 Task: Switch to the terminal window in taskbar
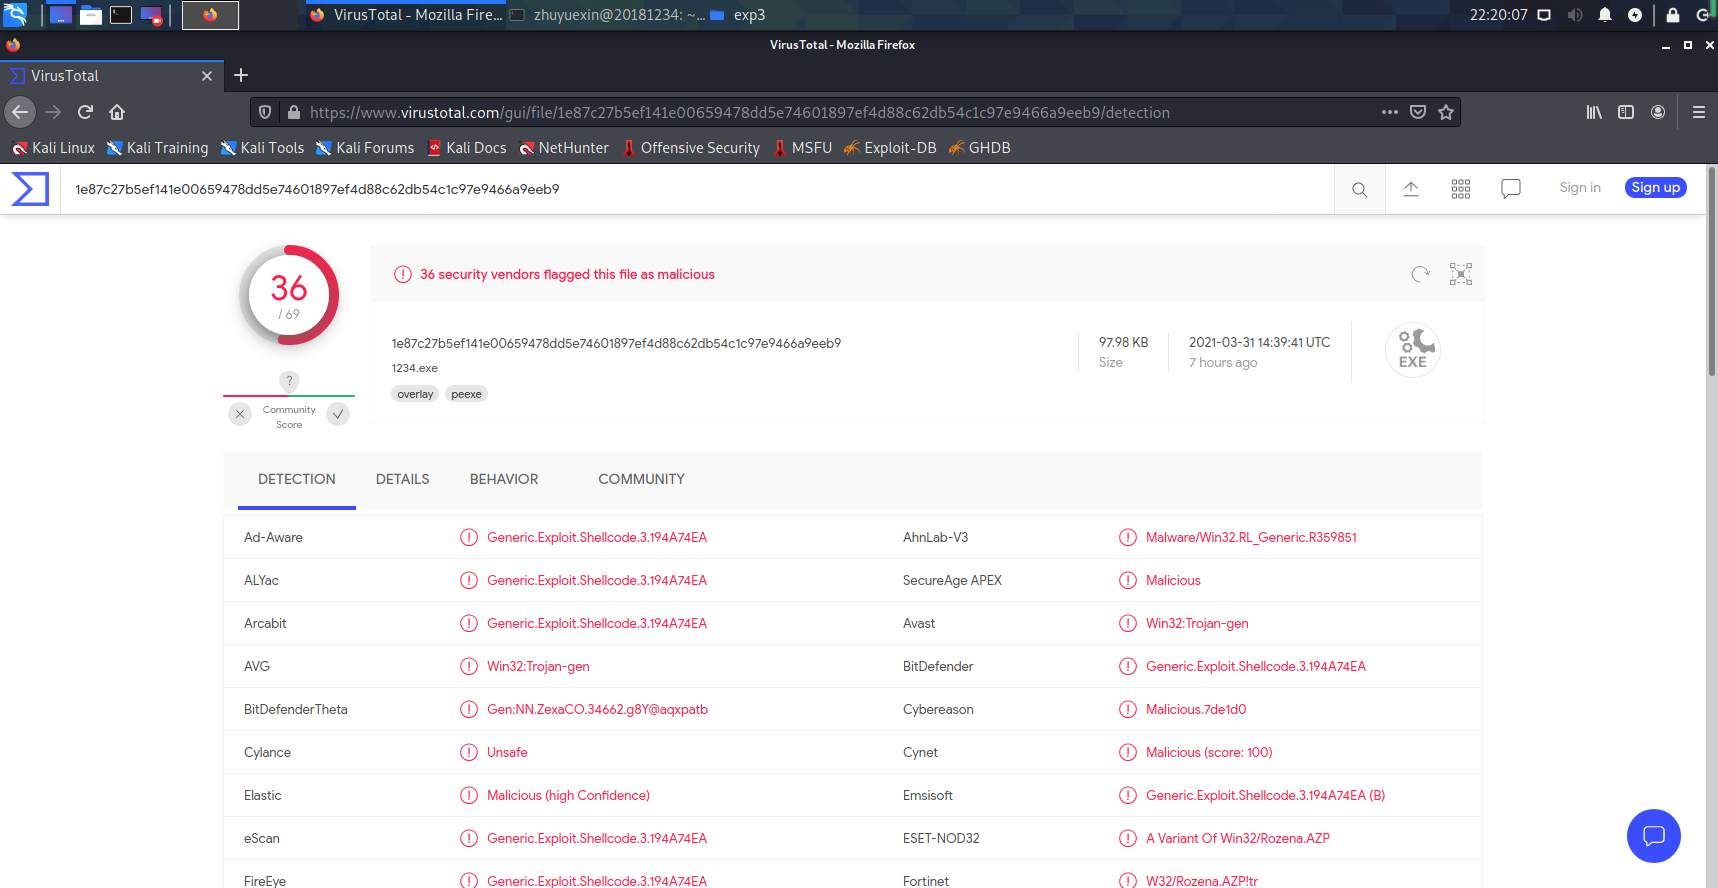[x=607, y=15]
